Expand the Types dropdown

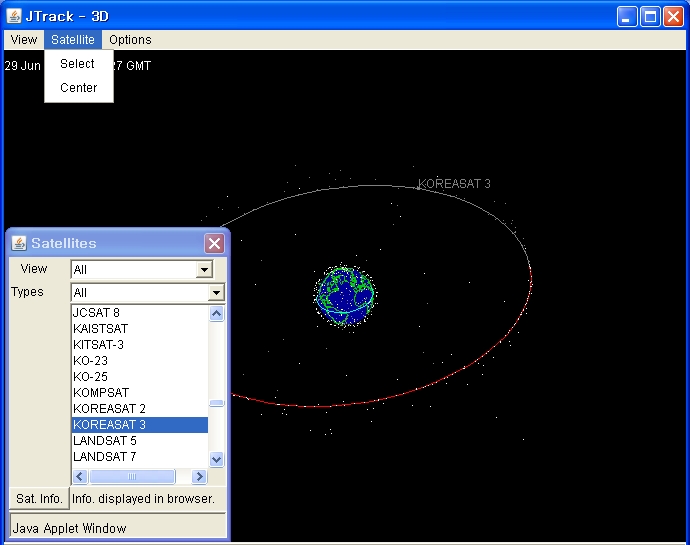pos(216,292)
